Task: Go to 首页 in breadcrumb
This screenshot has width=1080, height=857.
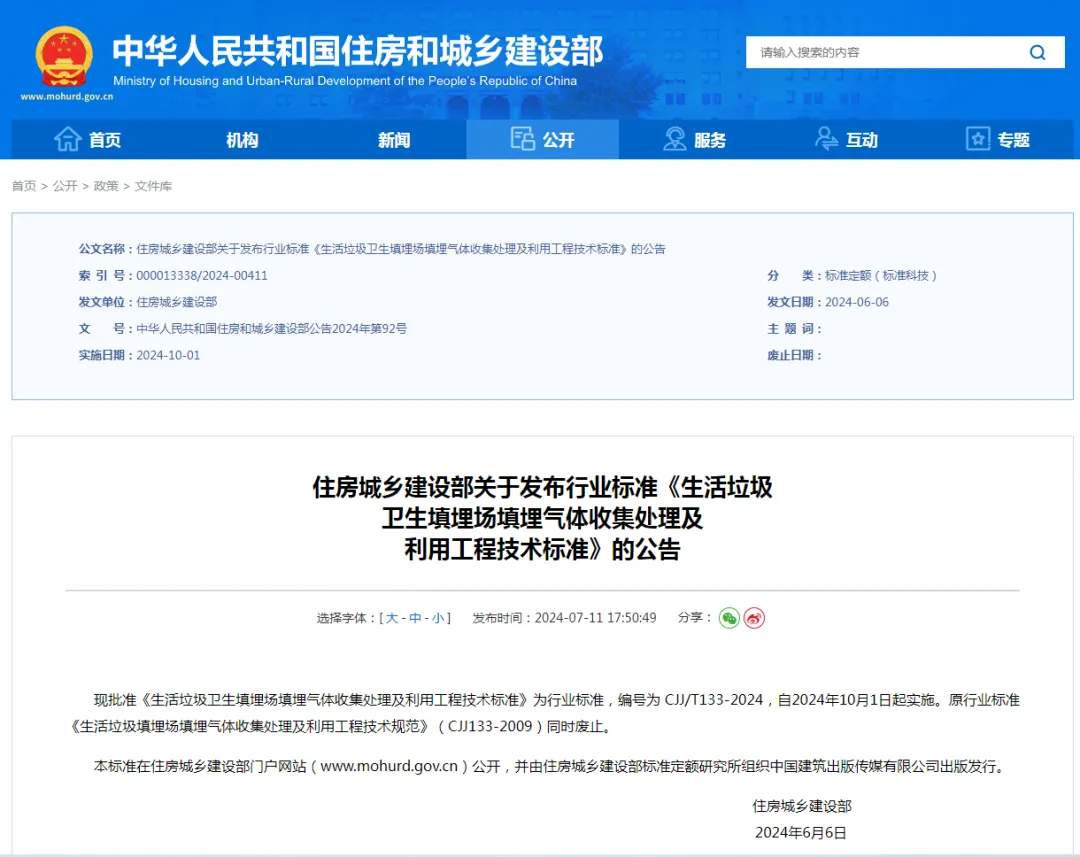Action: coord(24,186)
